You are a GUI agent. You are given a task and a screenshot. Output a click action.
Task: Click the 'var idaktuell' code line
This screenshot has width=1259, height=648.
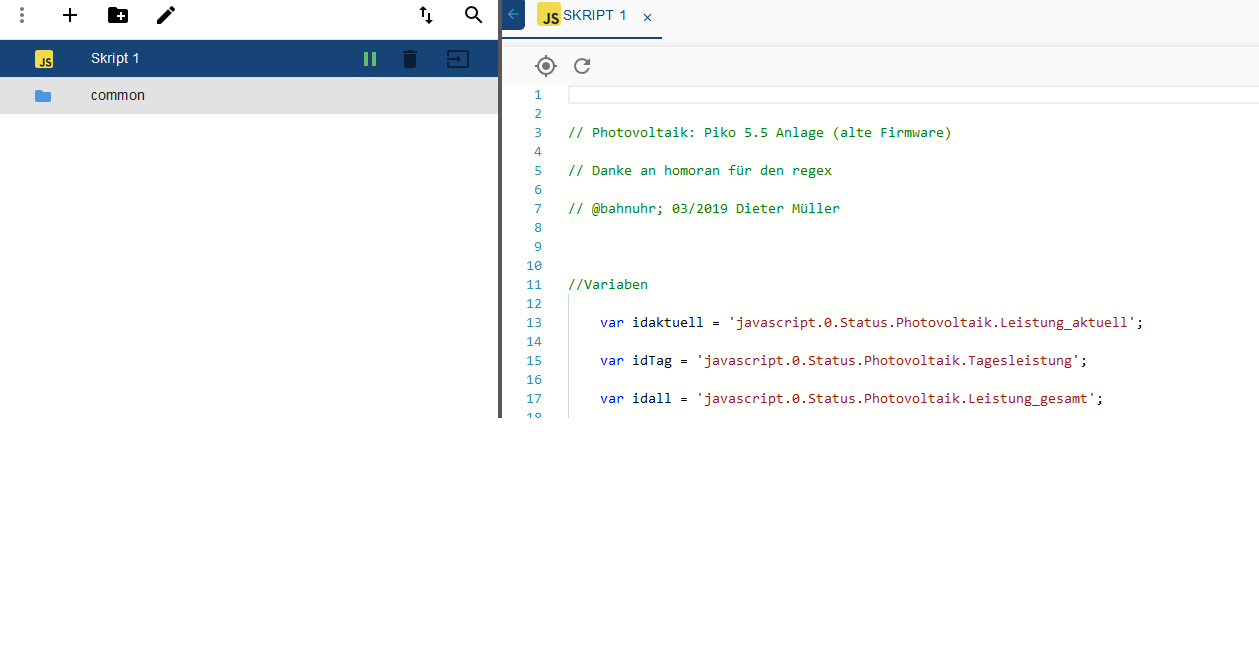[872, 323]
